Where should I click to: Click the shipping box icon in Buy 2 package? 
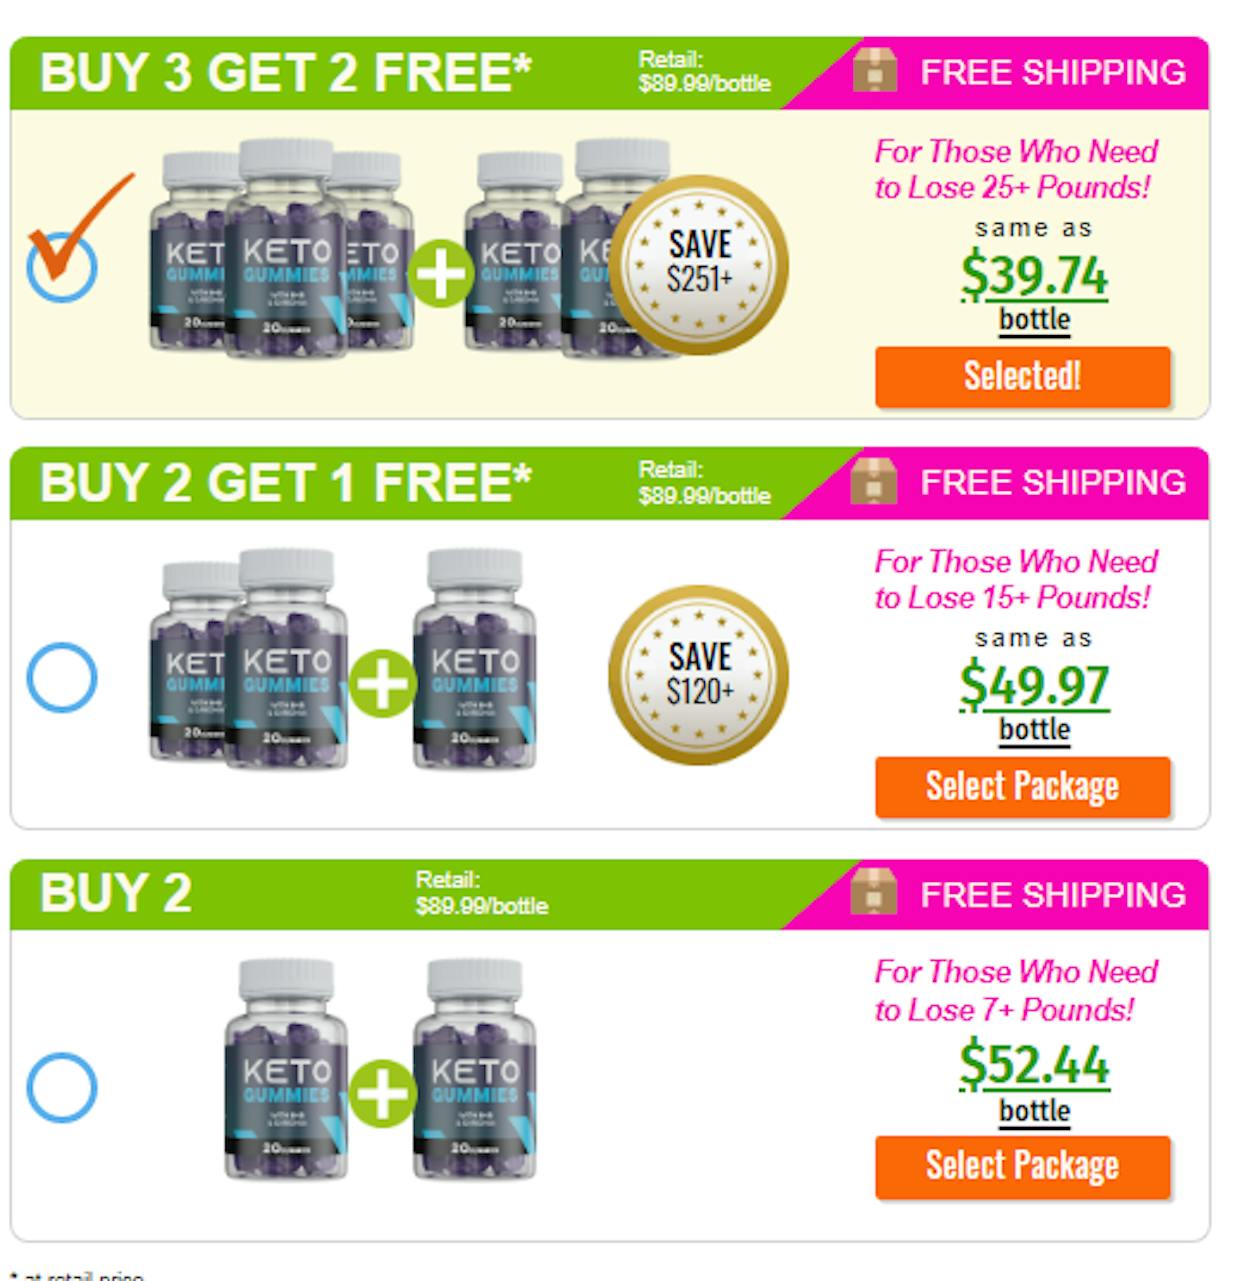tap(874, 893)
